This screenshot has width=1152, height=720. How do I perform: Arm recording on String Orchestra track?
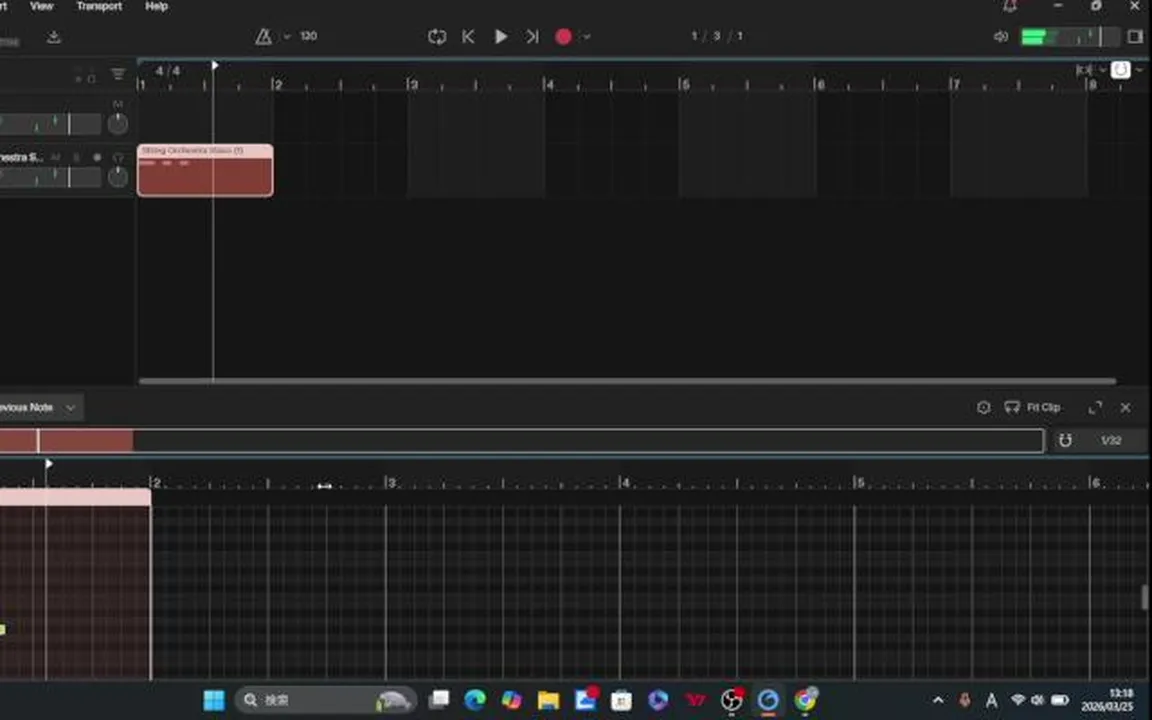97,157
